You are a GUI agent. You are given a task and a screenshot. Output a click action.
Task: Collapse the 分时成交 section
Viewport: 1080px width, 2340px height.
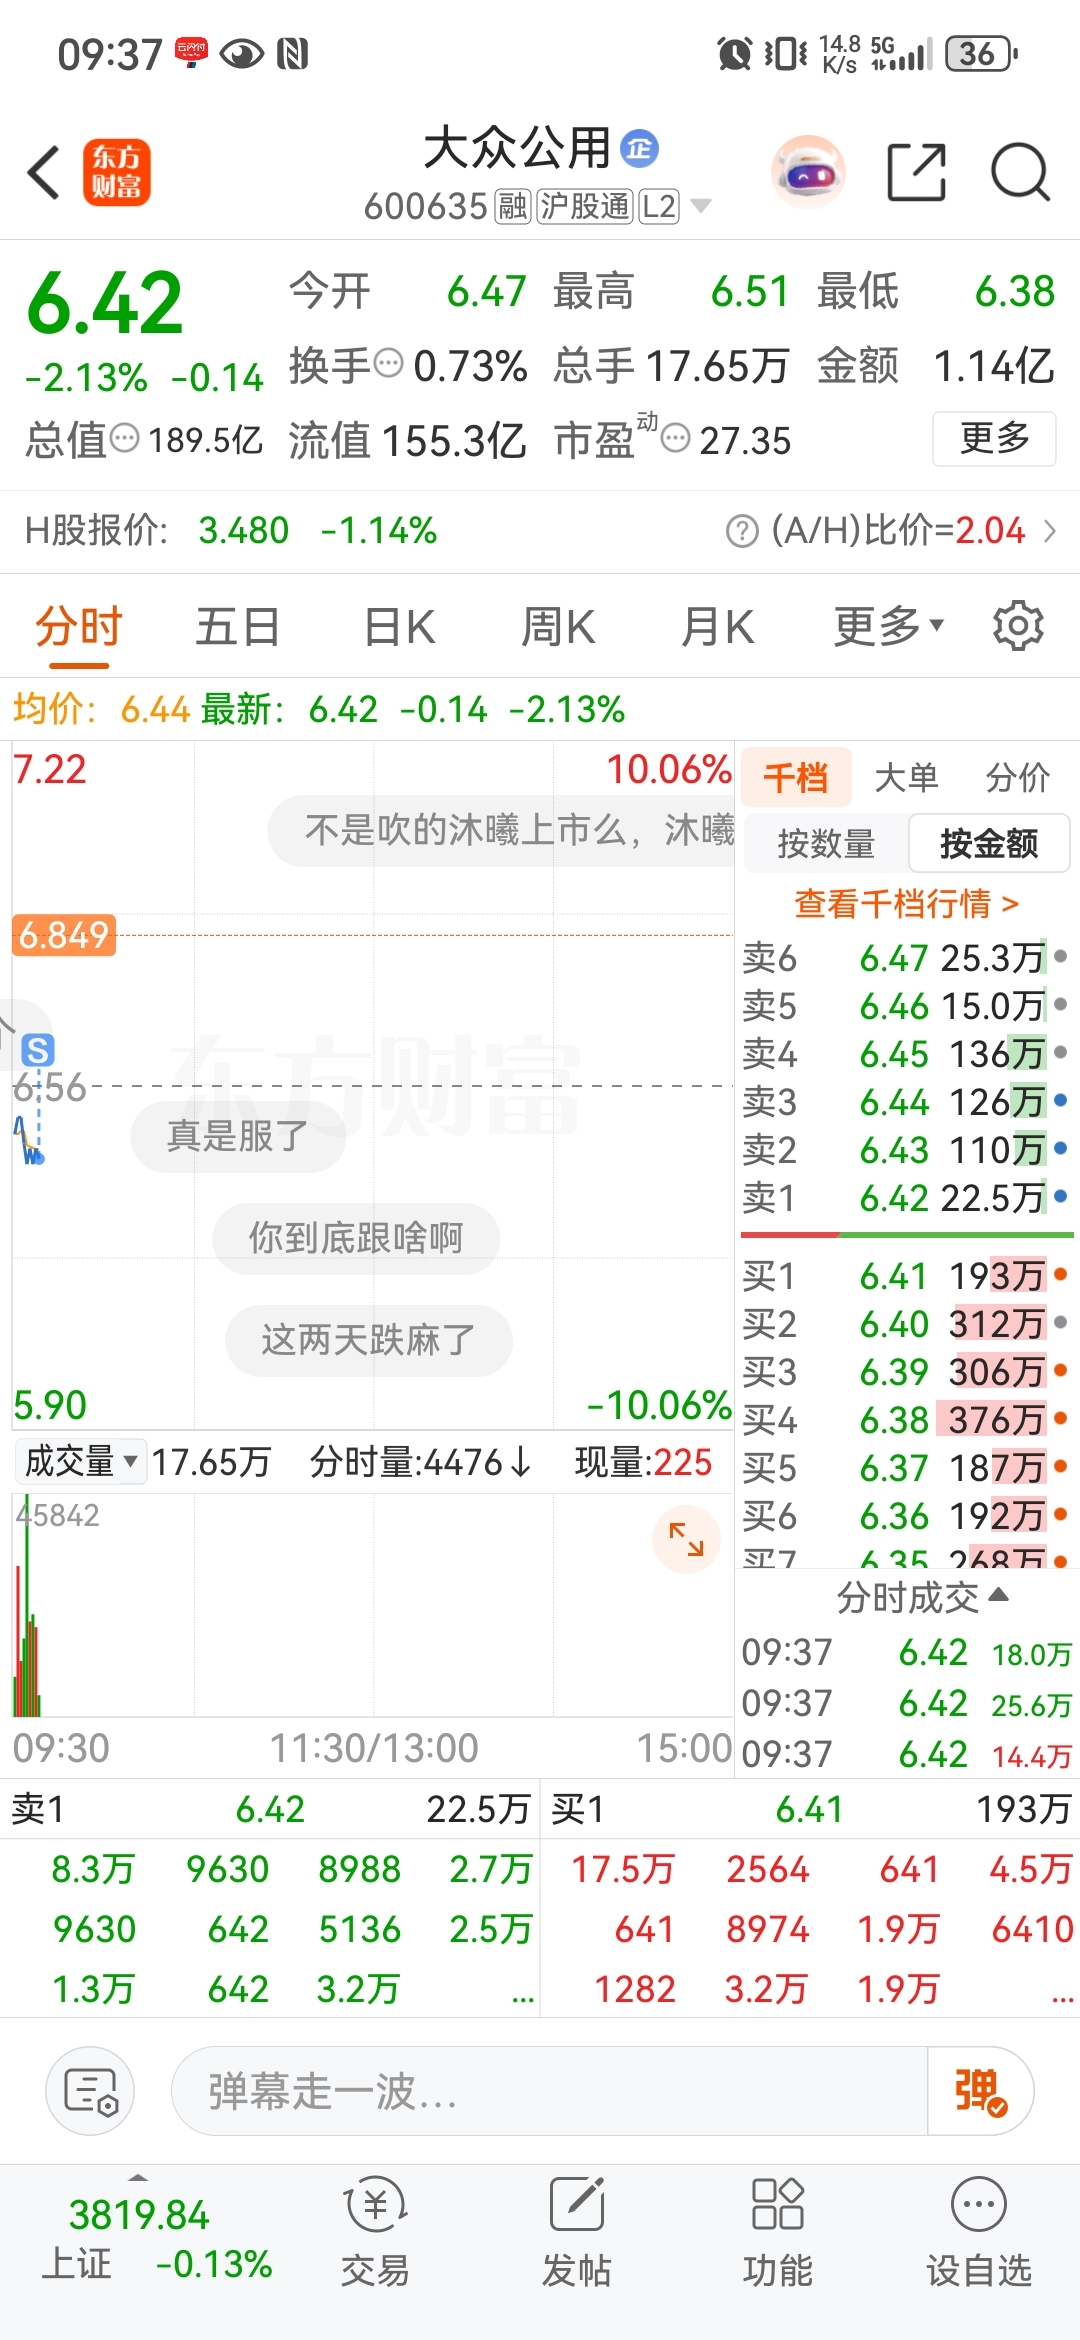pos(922,1597)
